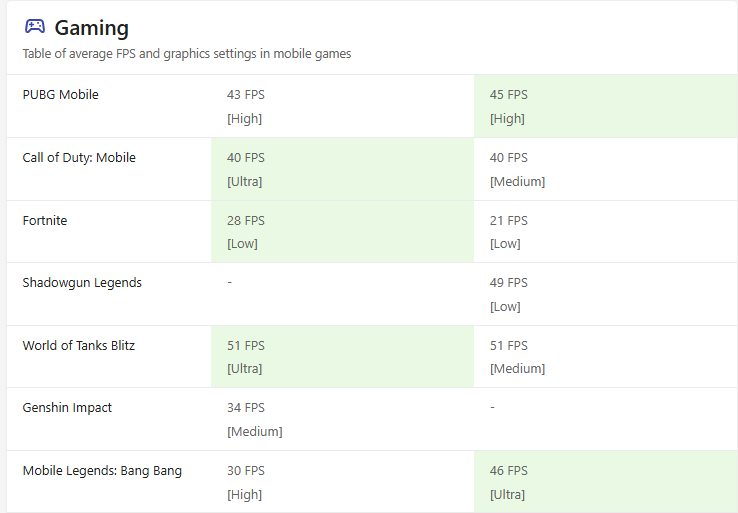The image size is (738, 513).
Task: Click the 34 FPS Medium Genshin value
Action: tap(255, 419)
